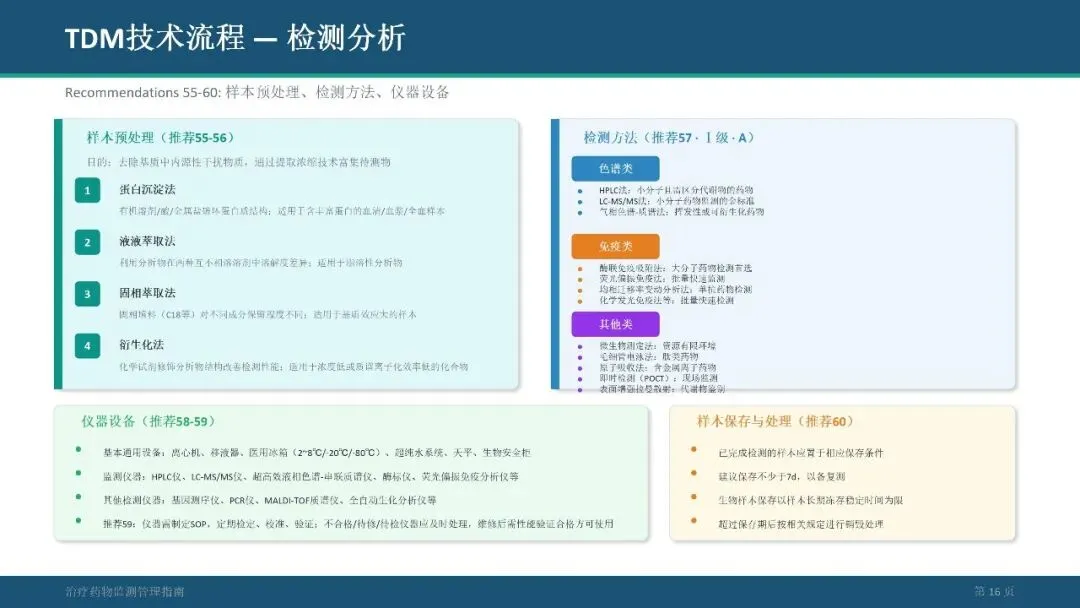Click the description mentioning C18等
Screen dimensions: 1080x608
click(267, 314)
